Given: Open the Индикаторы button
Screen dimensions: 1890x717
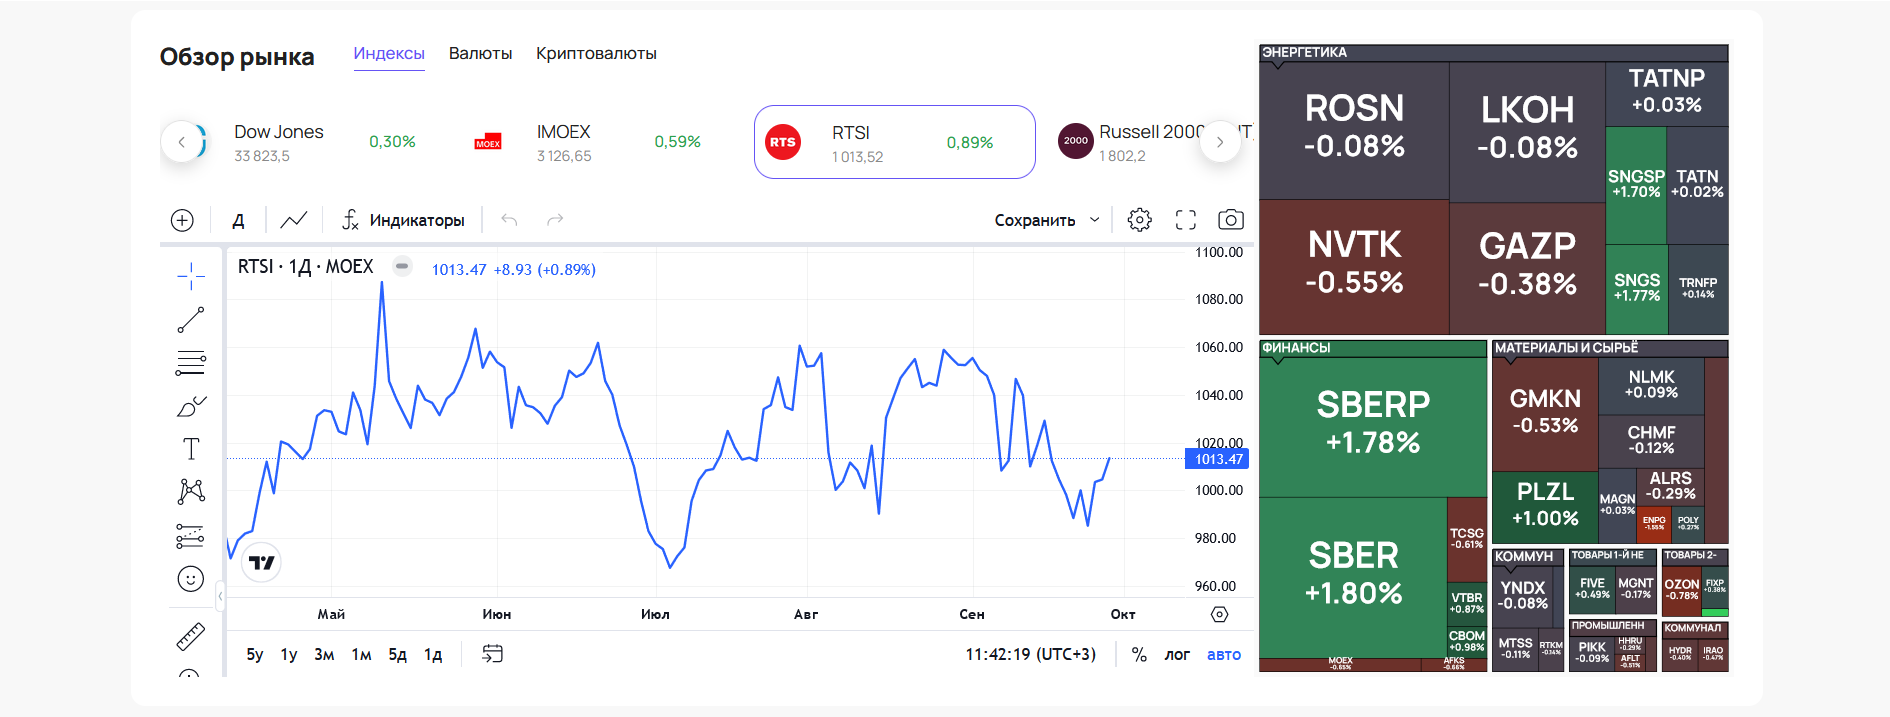Looking at the screenshot, I should point(404,220).
